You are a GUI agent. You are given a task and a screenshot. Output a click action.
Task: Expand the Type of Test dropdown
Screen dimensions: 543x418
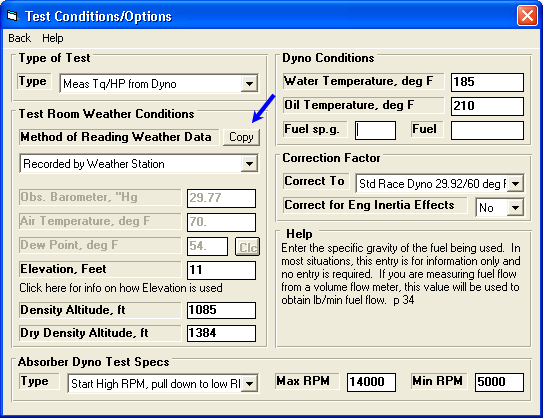(x=249, y=83)
